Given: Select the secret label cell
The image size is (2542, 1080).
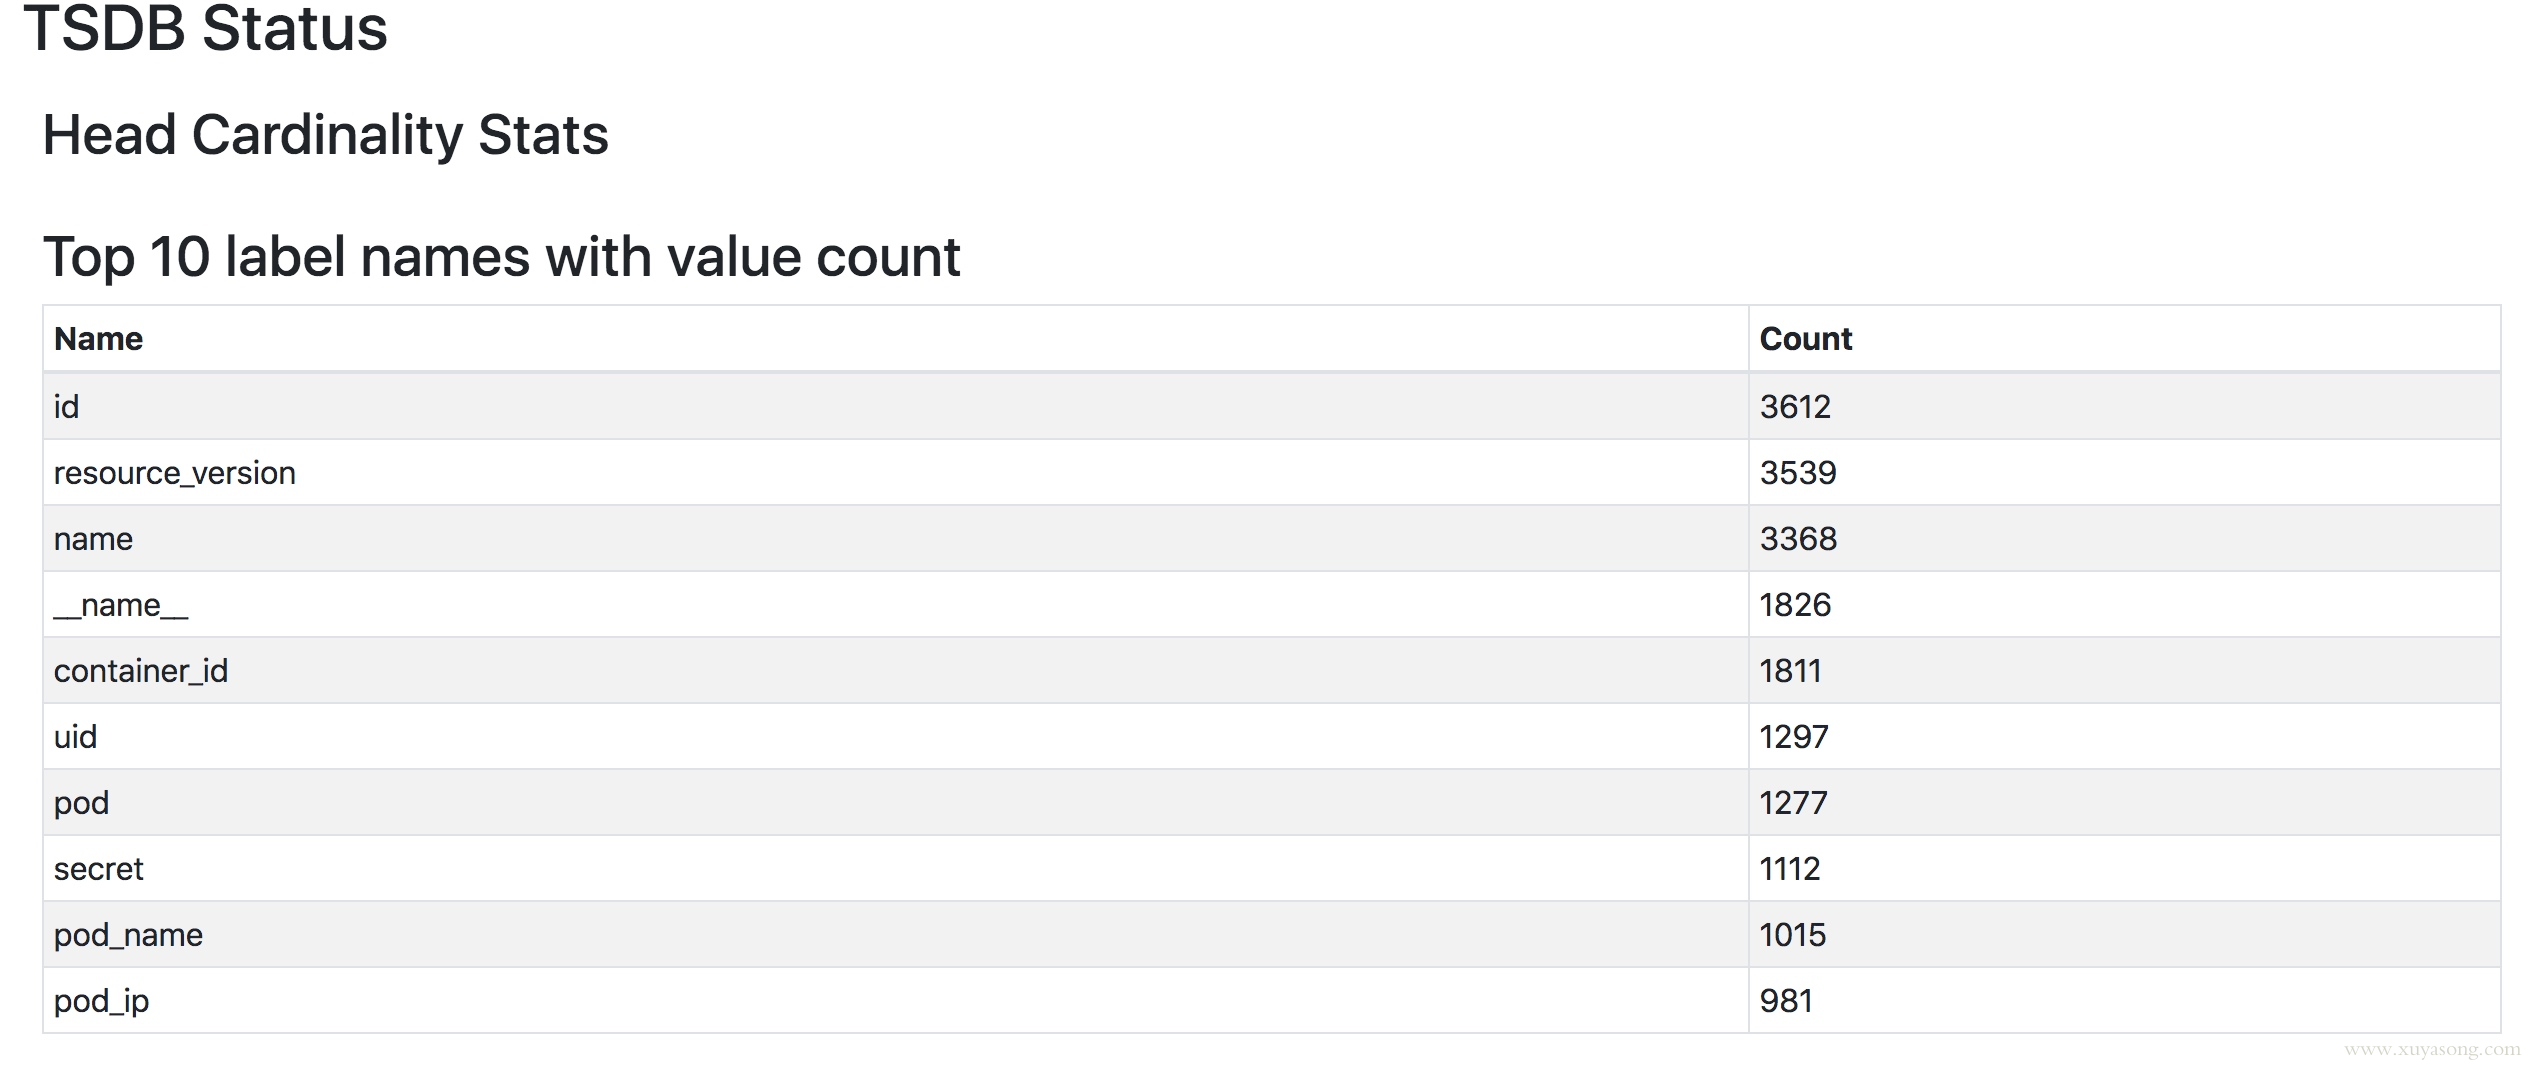Looking at the screenshot, I should tap(98, 869).
